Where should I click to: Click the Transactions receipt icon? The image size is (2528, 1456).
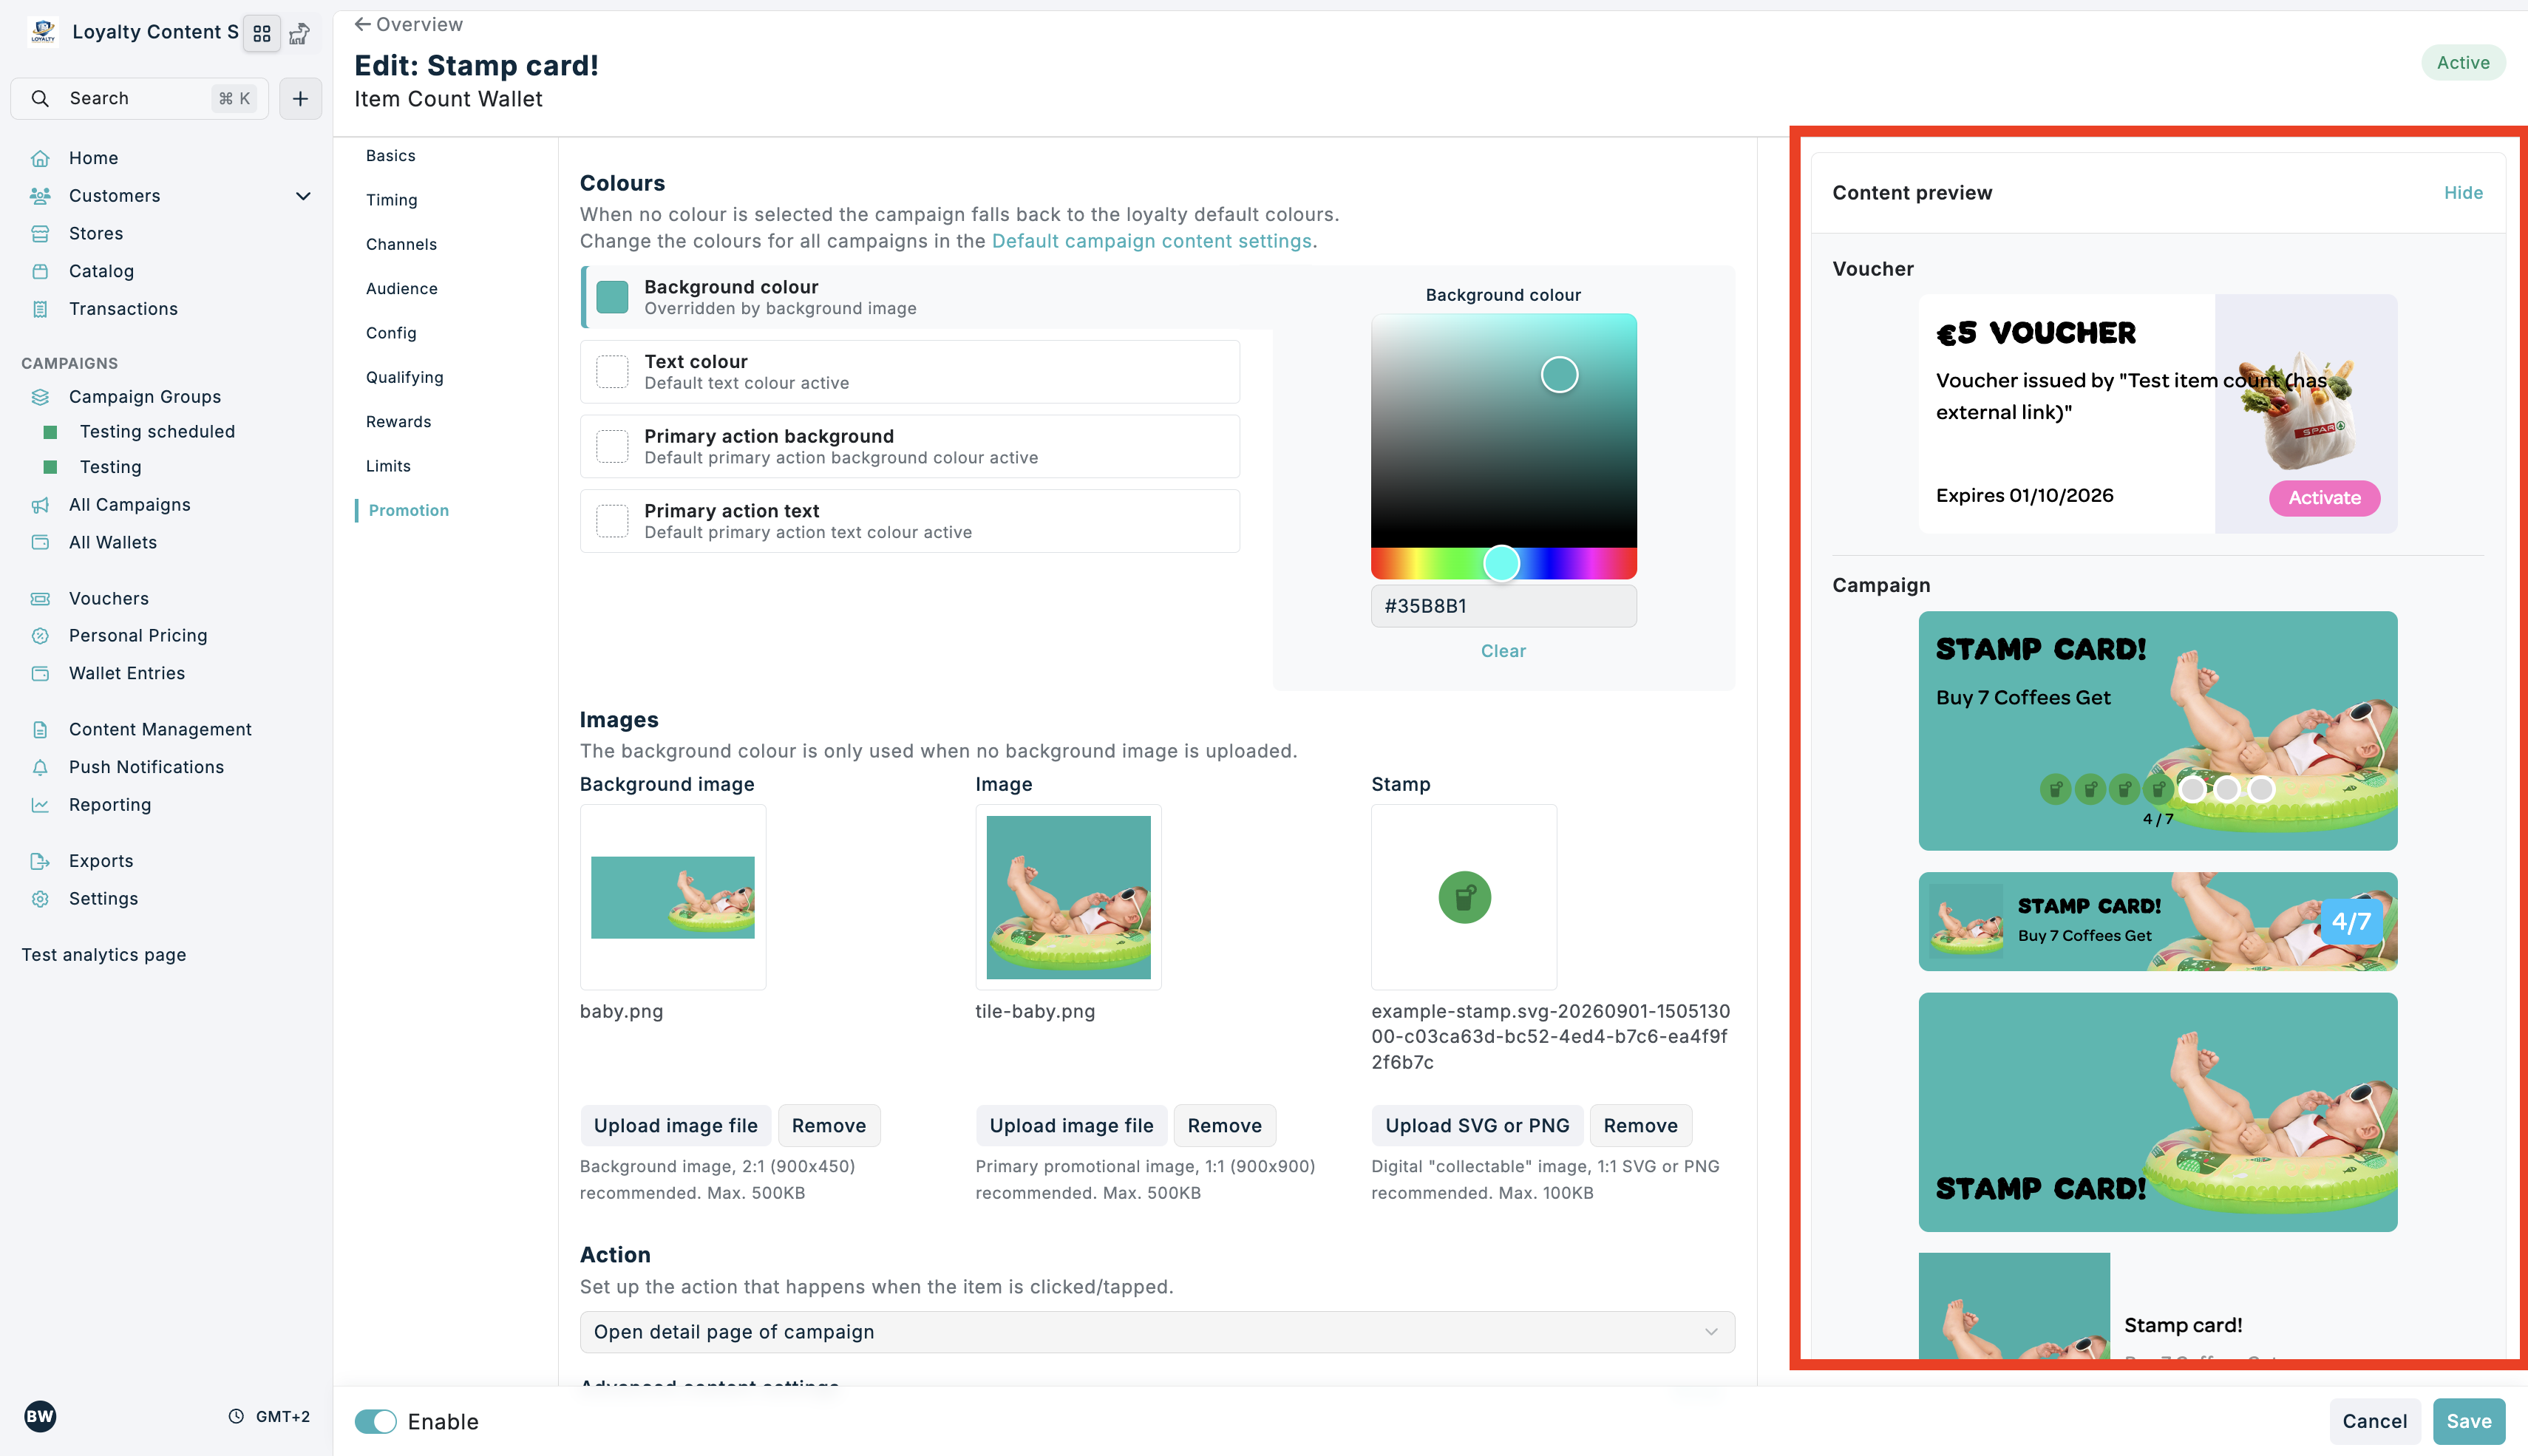tap(40, 309)
